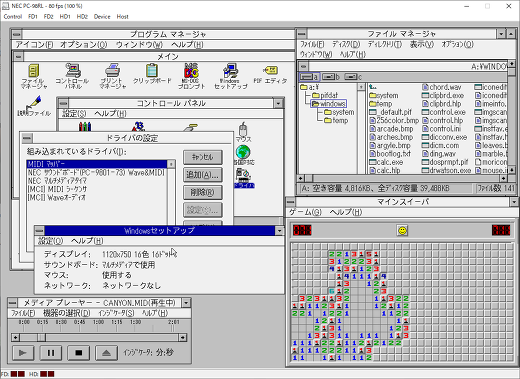Open the emulator Control menu
Image resolution: width=520 pixels, height=379 pixels.
click(13, 16)
